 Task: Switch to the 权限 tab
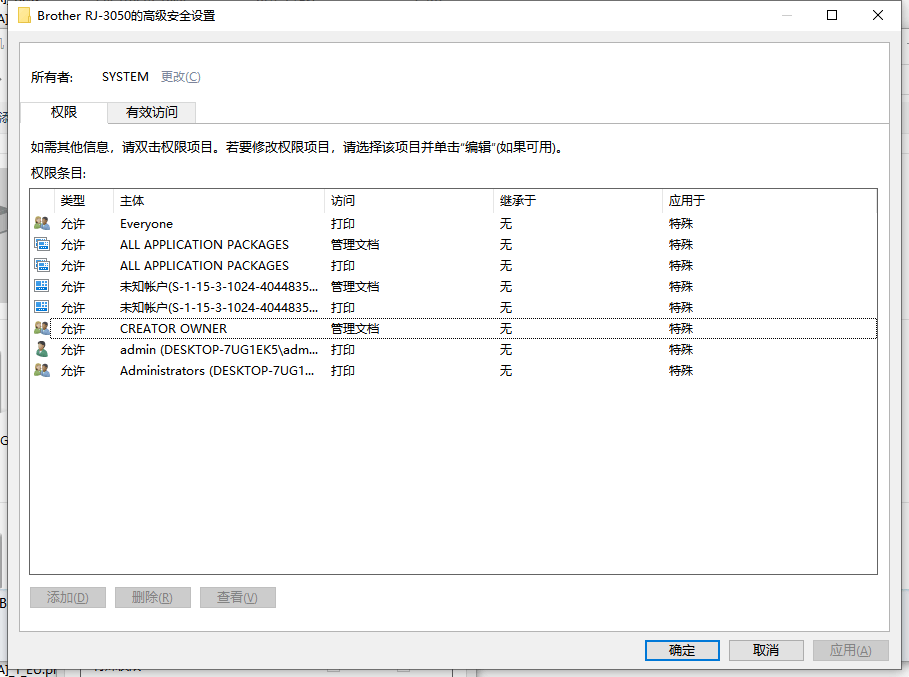[x=64, y=112]
